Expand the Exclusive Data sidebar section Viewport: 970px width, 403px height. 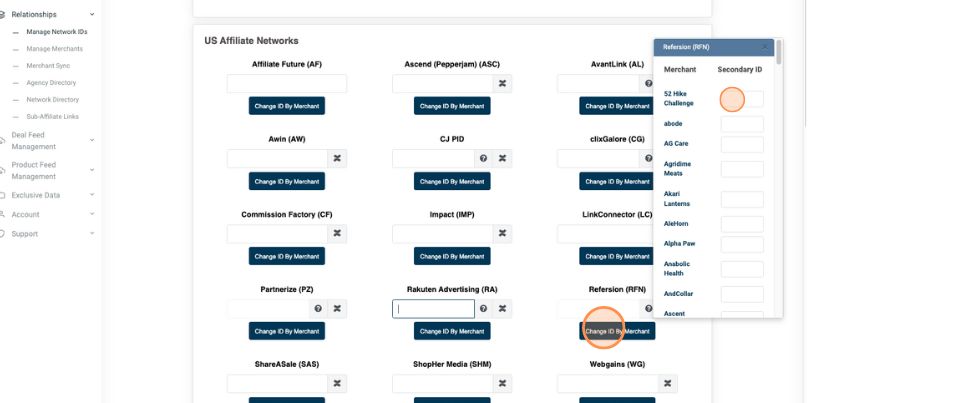pos(92,195)
